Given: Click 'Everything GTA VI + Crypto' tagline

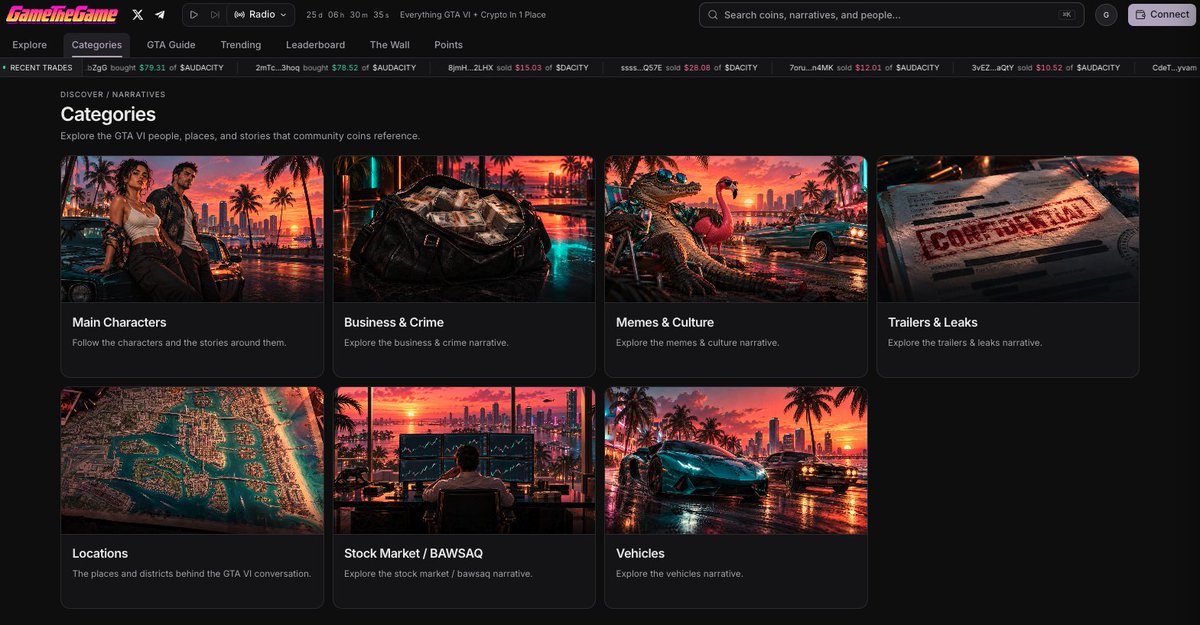Looking at the screenshot, I should (x=472, y=15).
